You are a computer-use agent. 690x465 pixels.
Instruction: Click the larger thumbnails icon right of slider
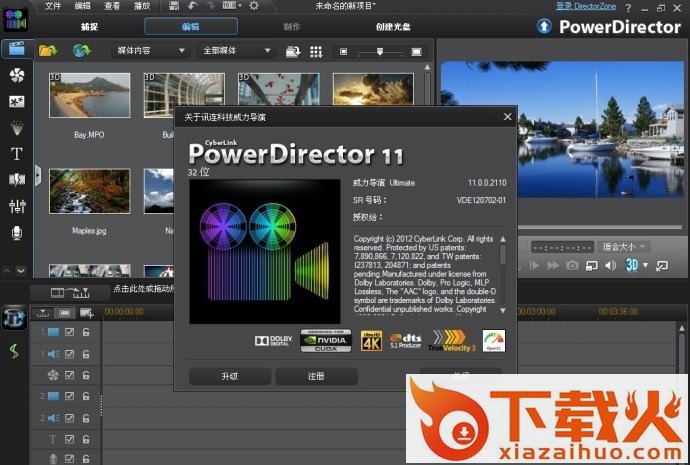416,52
